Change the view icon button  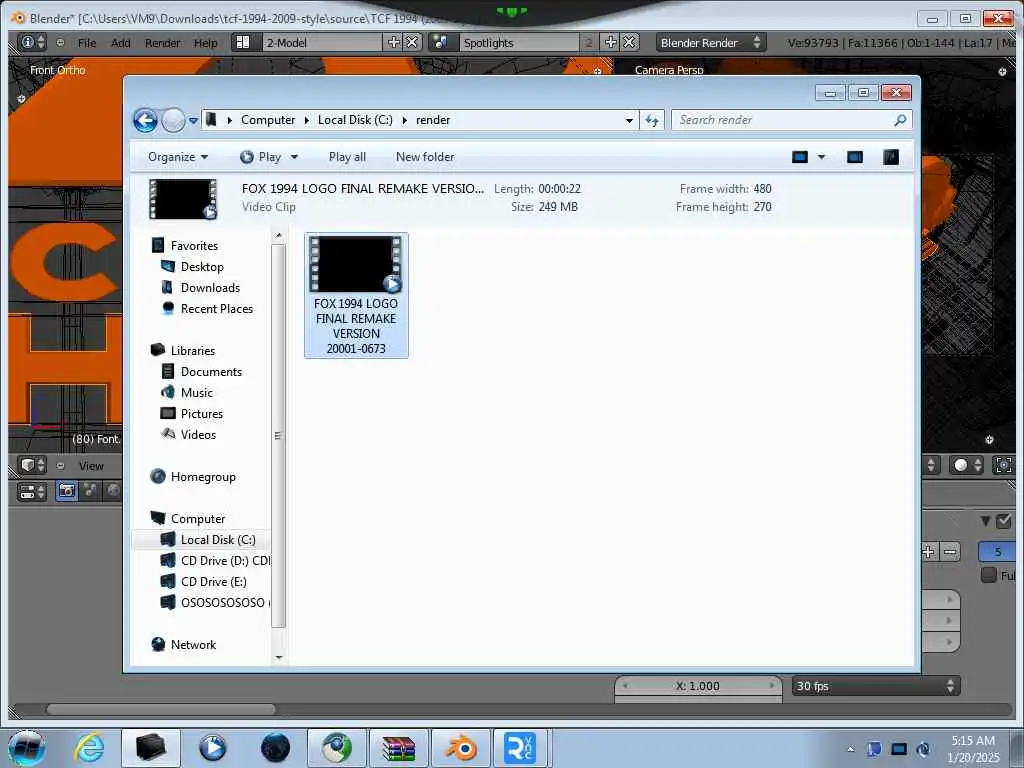coord(800,157)
